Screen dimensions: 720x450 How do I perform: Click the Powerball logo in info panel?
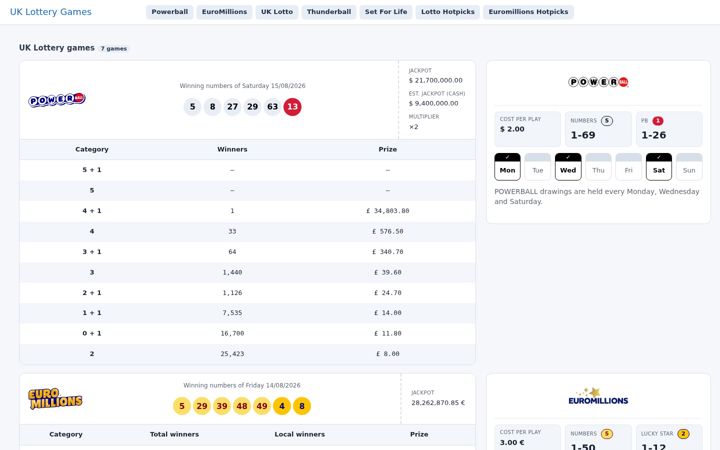pyautogui.click(x=598, y=82)
